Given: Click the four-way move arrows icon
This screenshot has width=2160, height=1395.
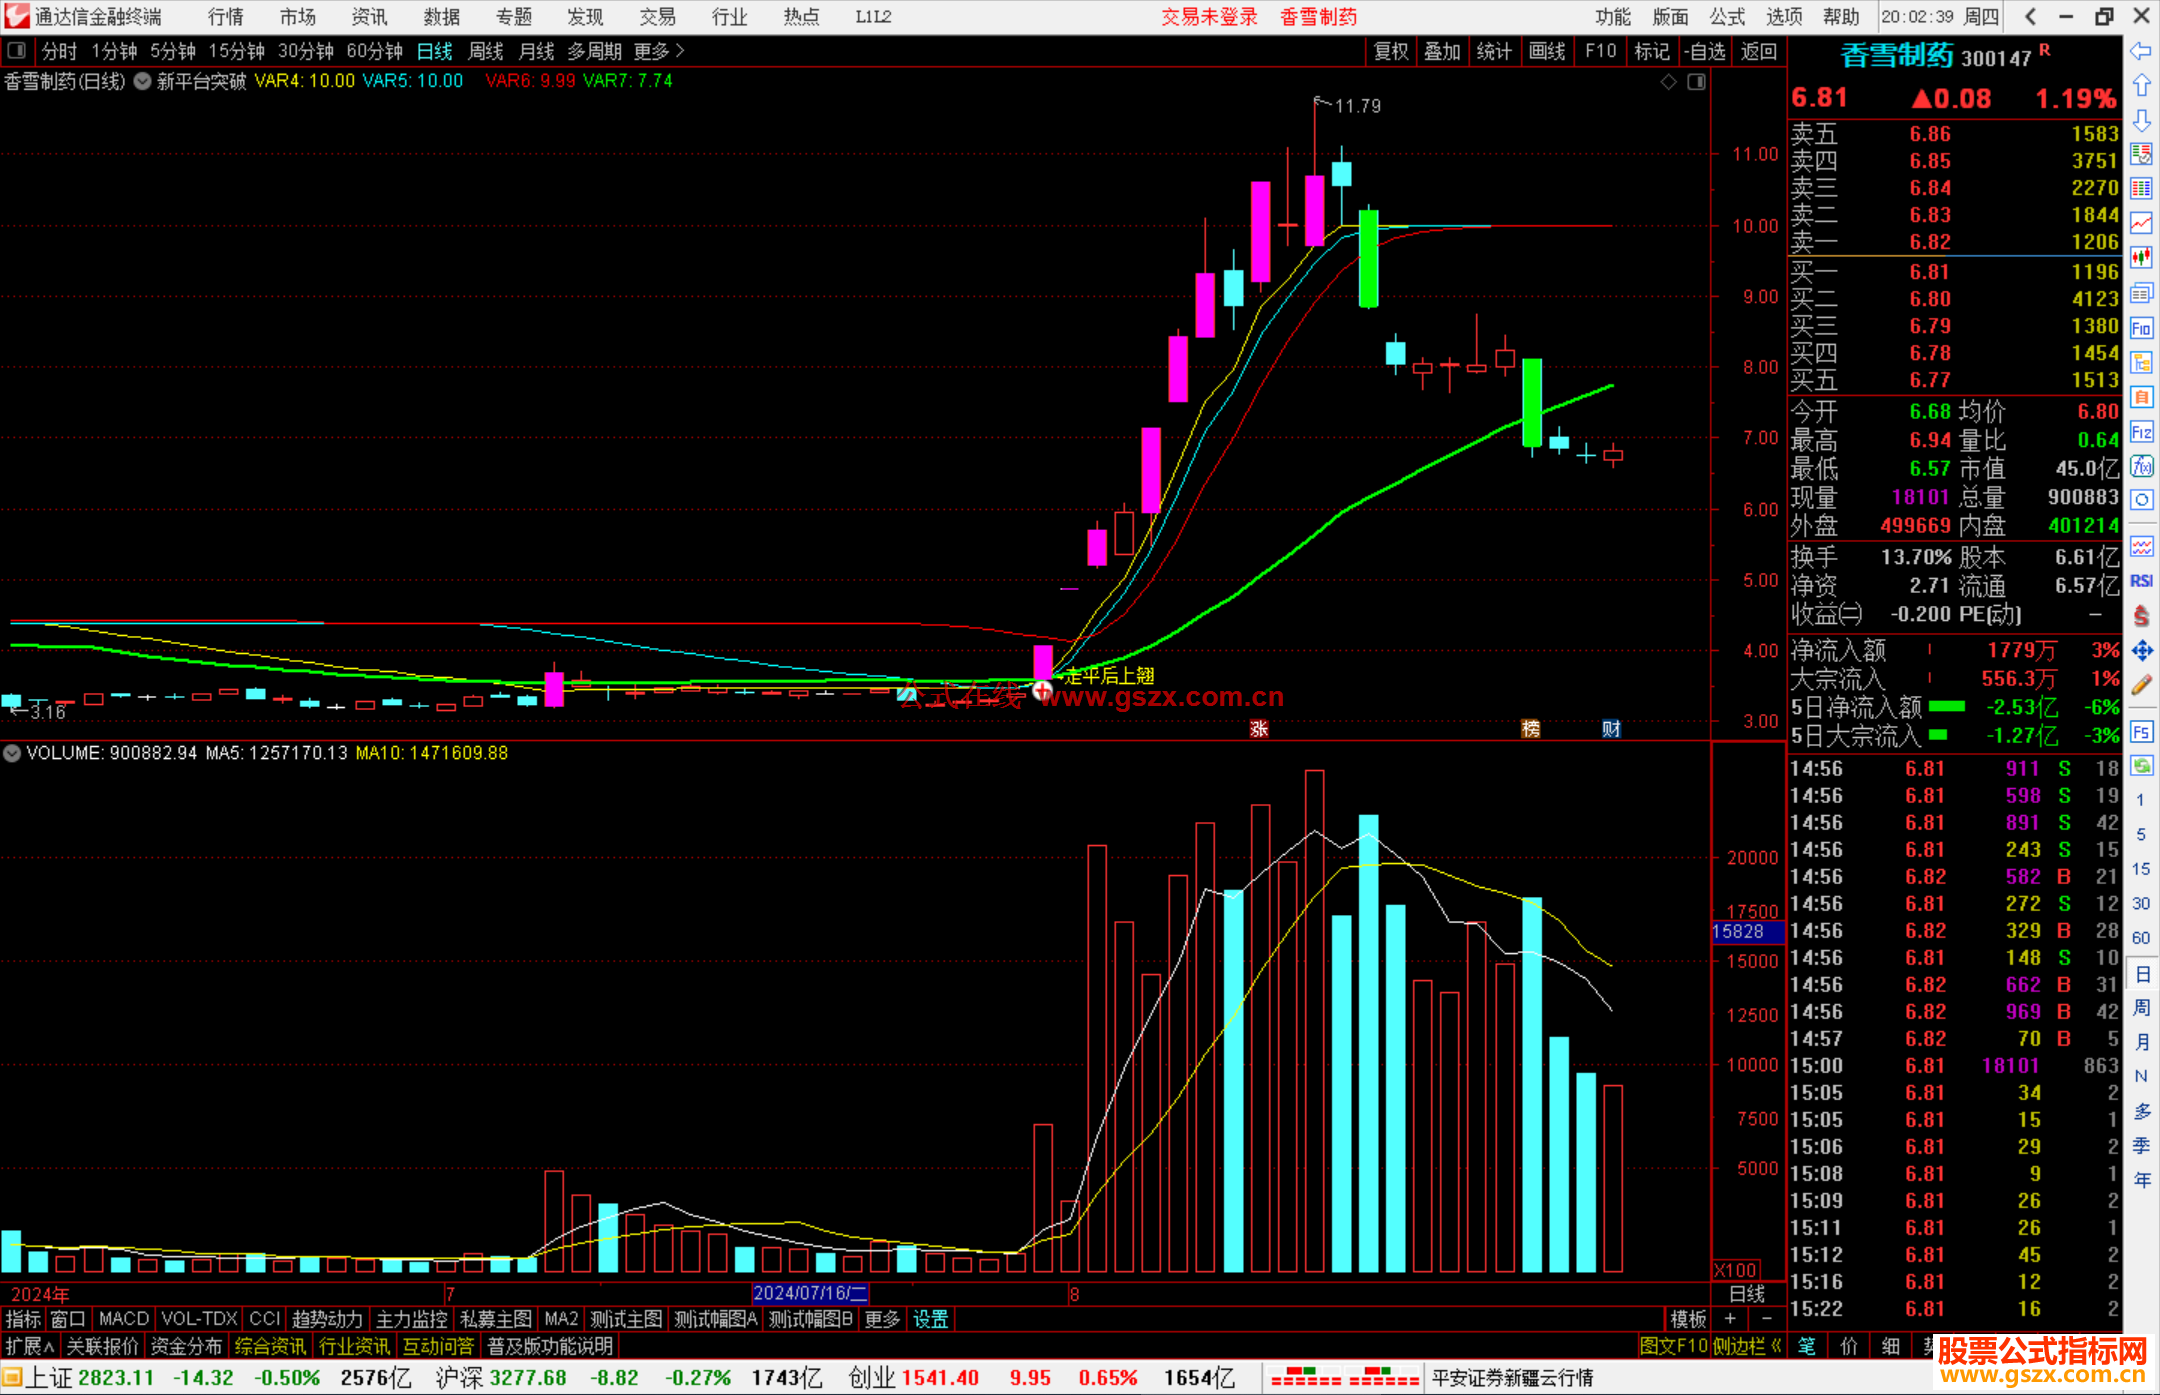Looking at the screenshot, I should tap(2141, 651).
